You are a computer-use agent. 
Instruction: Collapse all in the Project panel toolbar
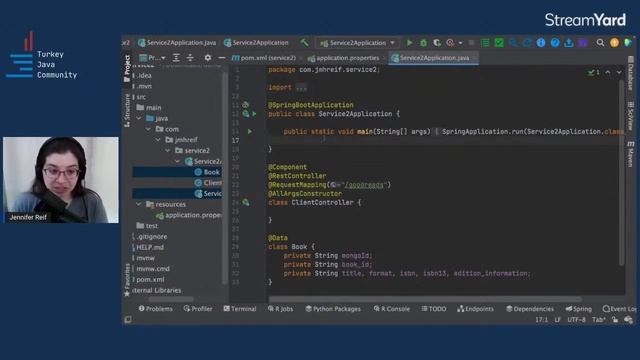point(190,58)
